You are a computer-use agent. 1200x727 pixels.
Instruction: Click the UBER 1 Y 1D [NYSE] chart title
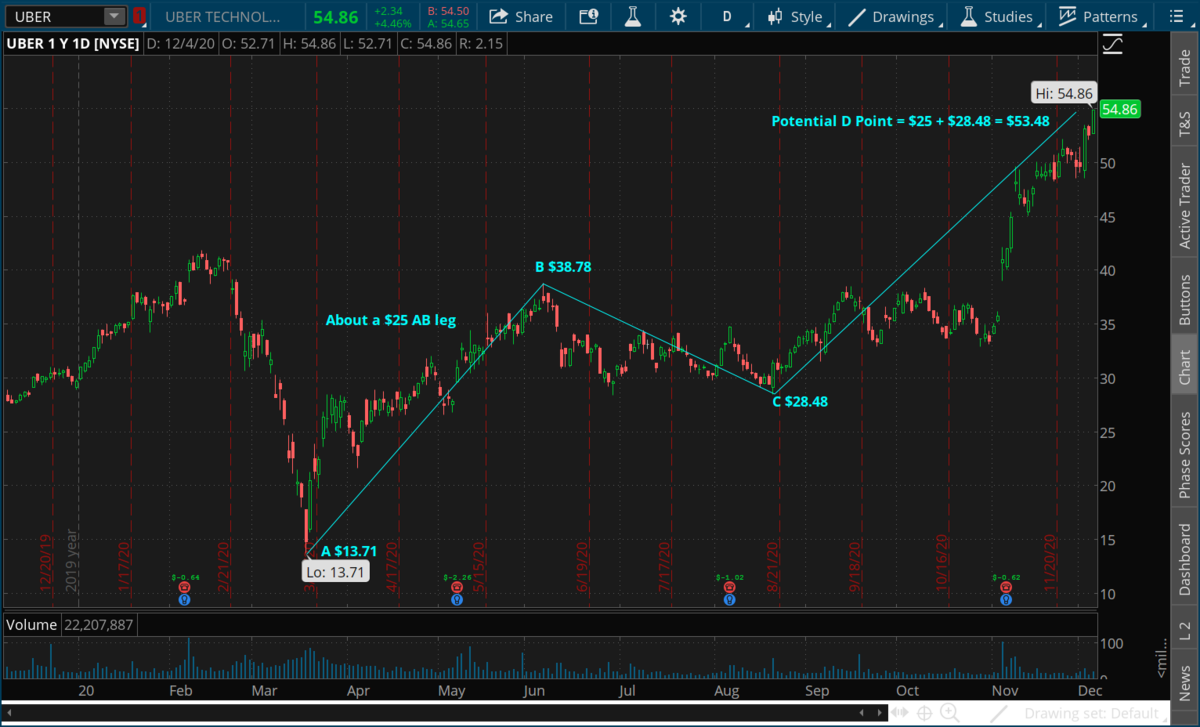[x=73, y=44]
